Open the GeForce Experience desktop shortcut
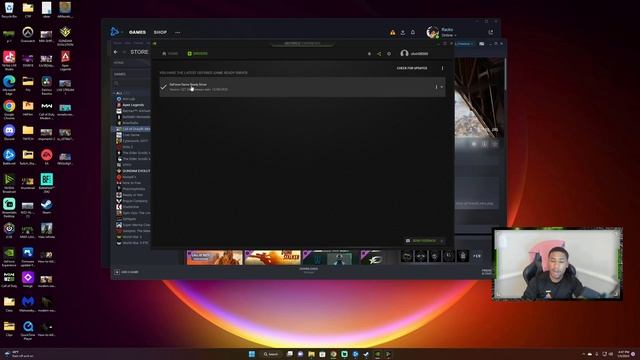 point(9,256)
